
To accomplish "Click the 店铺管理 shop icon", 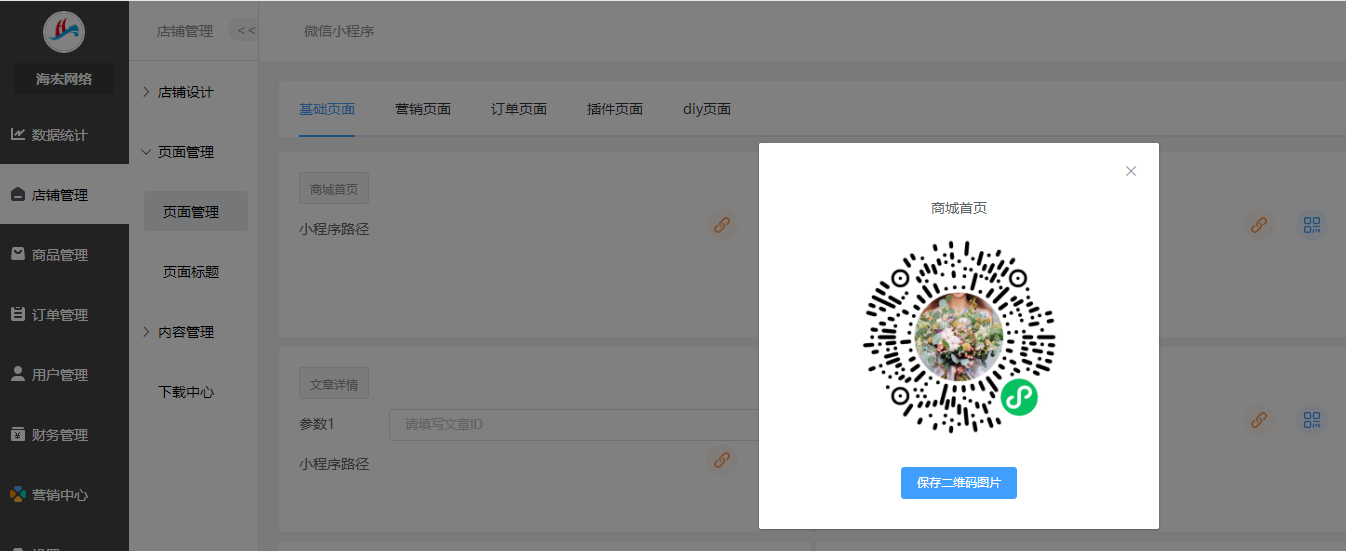I will pos(18,195).
